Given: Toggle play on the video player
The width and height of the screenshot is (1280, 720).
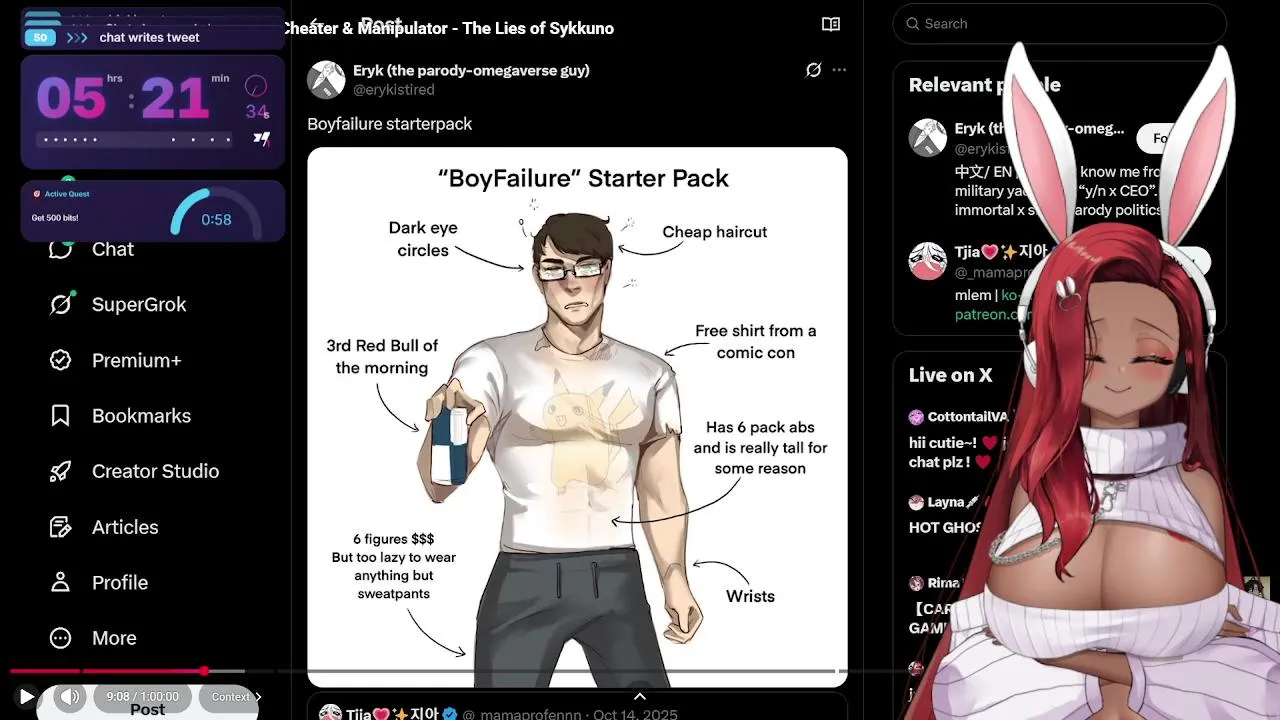Looking at the screenshot, I should pos(27,696).
